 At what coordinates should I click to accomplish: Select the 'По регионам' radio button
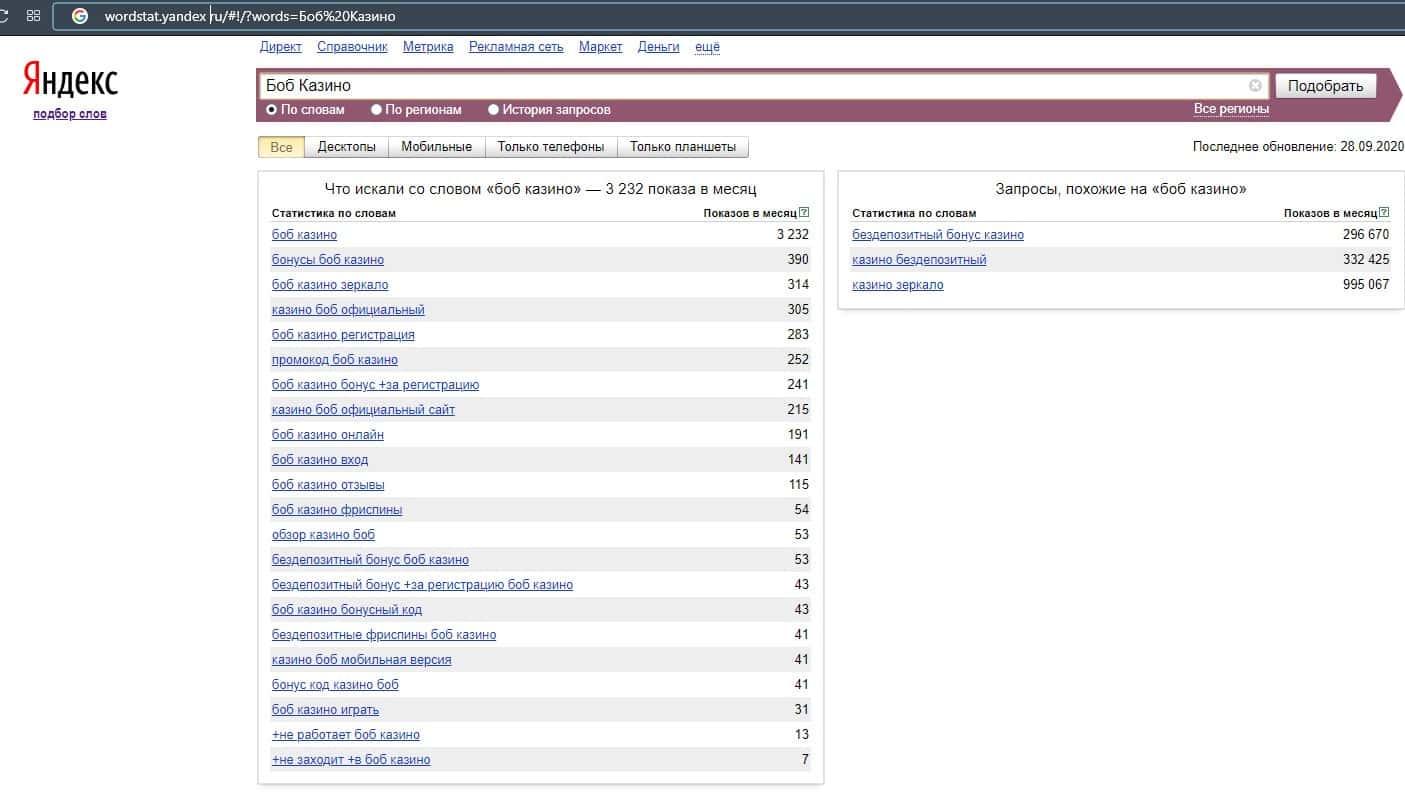point(377,110)
